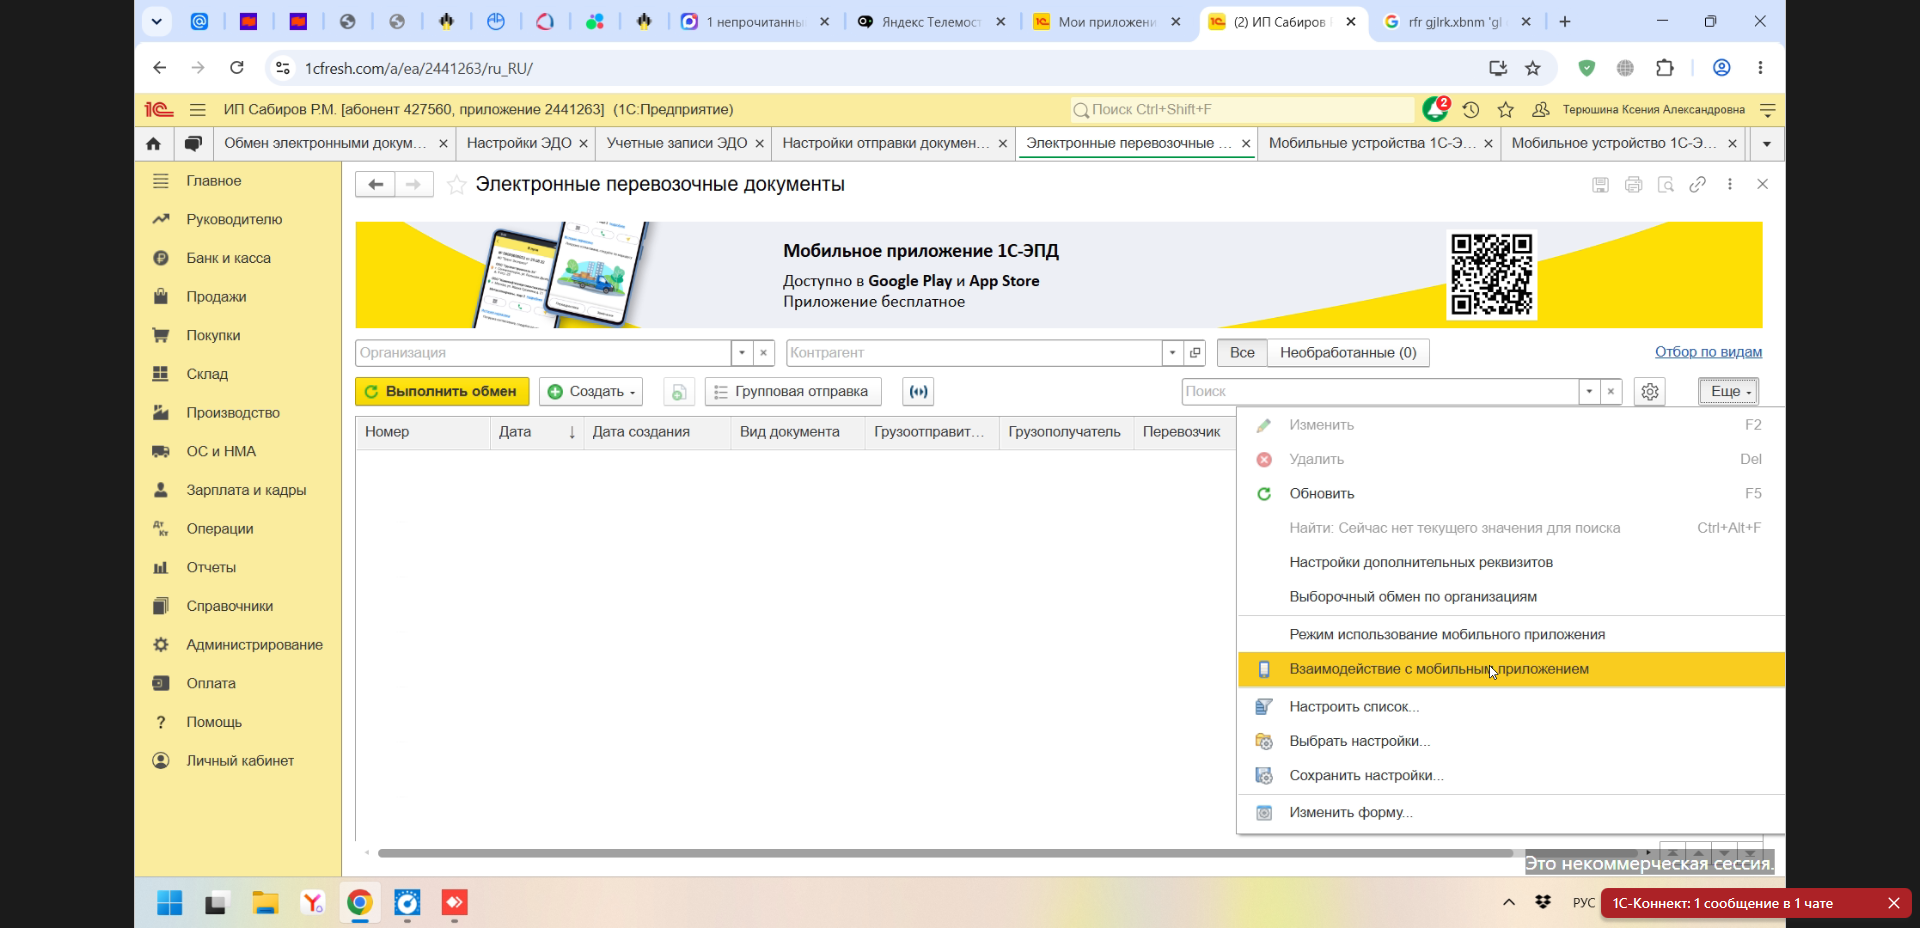The image size is (1920, 928).
Task: Close the Электронные перевозочные документы form
Action: click(x=1763, y=184)
